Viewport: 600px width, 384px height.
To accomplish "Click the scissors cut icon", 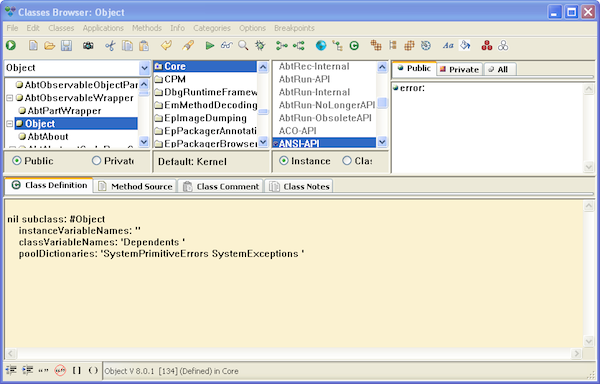I will pos(110,46).
